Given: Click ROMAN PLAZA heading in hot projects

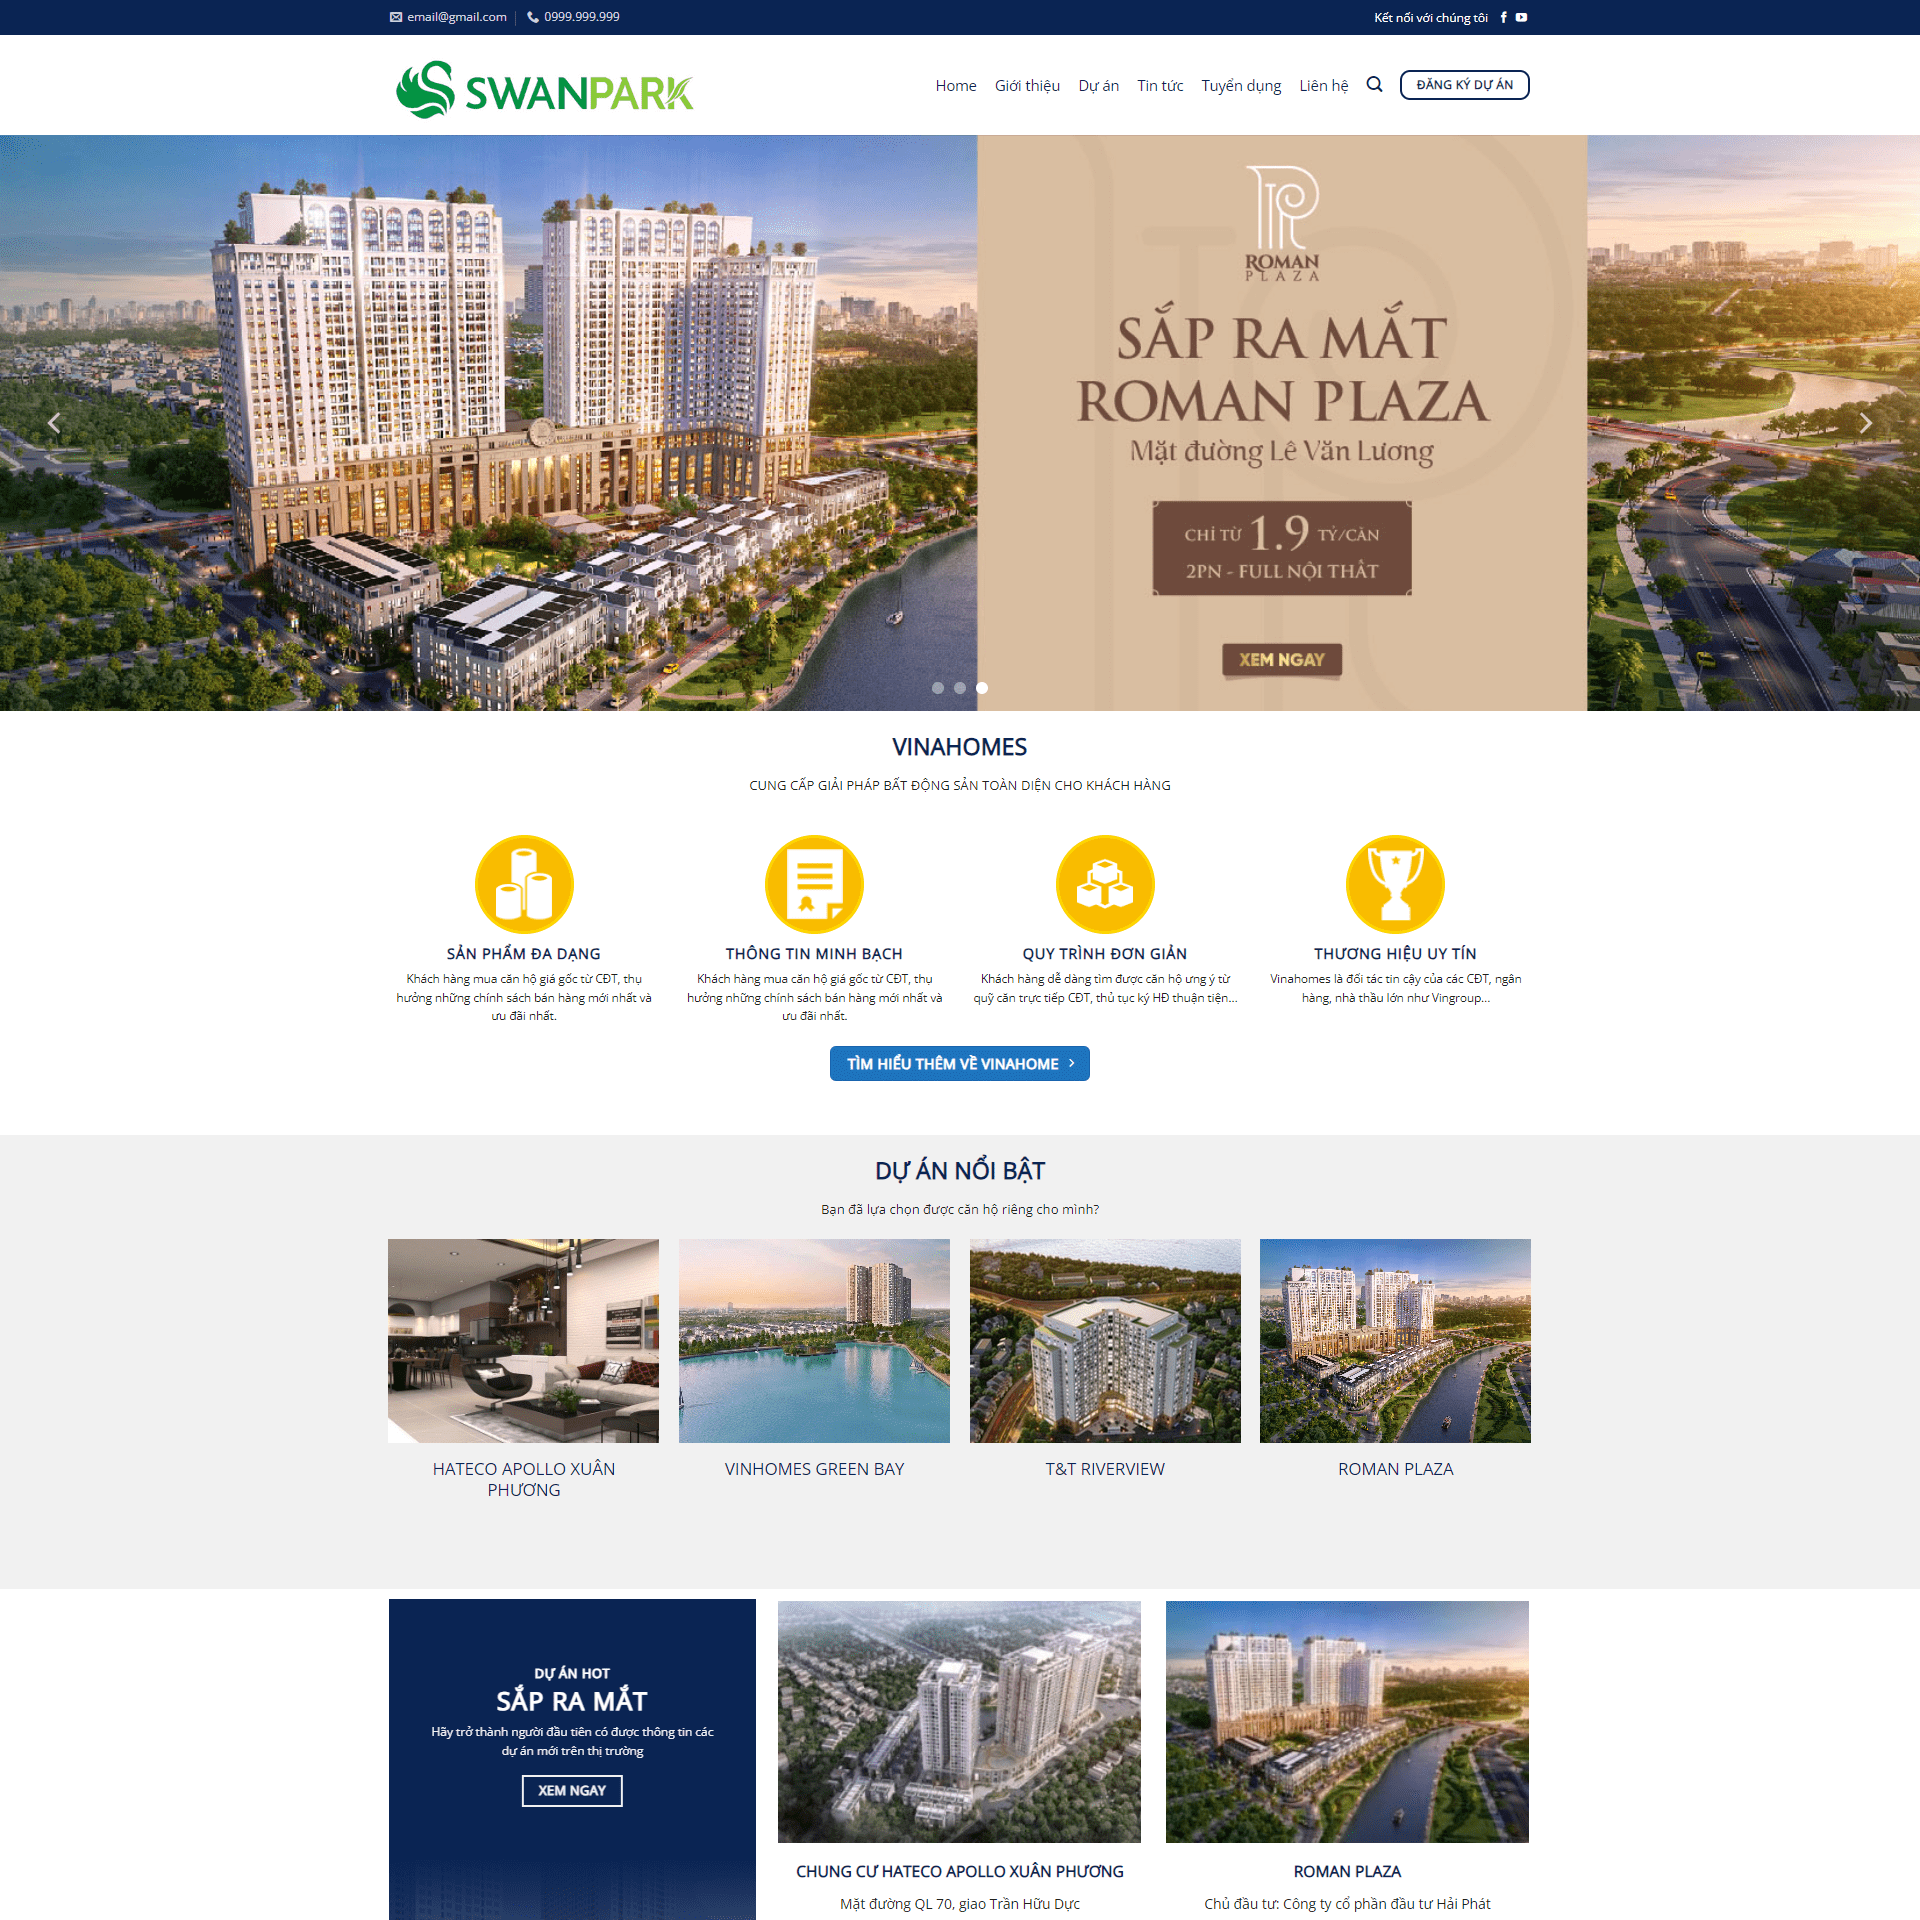Looking at the screenshot, I should (1347, 1871).
